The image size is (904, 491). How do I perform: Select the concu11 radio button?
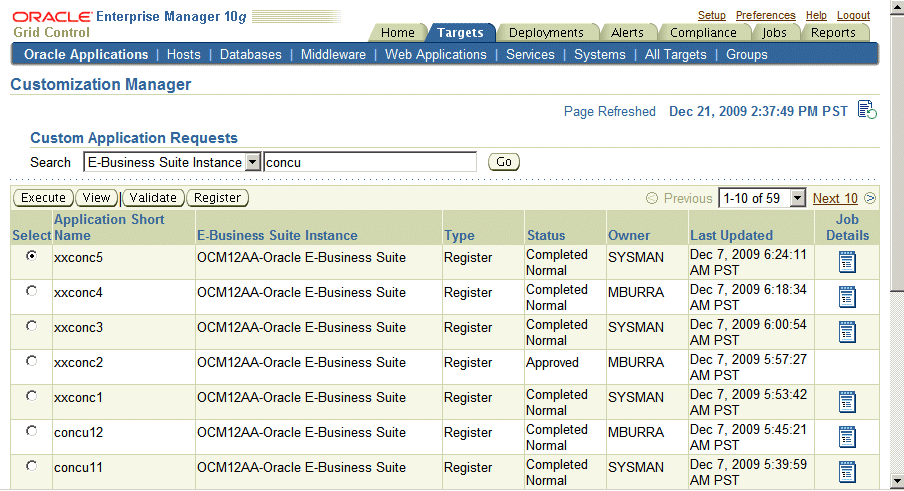coord(32,466)
